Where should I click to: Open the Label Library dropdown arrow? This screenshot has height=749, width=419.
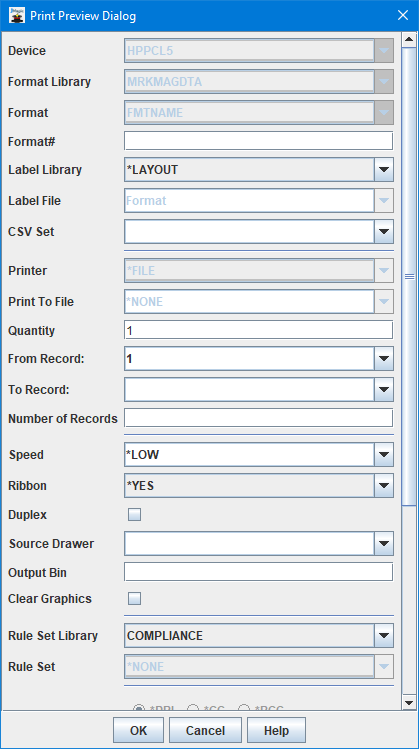(384, 170)
